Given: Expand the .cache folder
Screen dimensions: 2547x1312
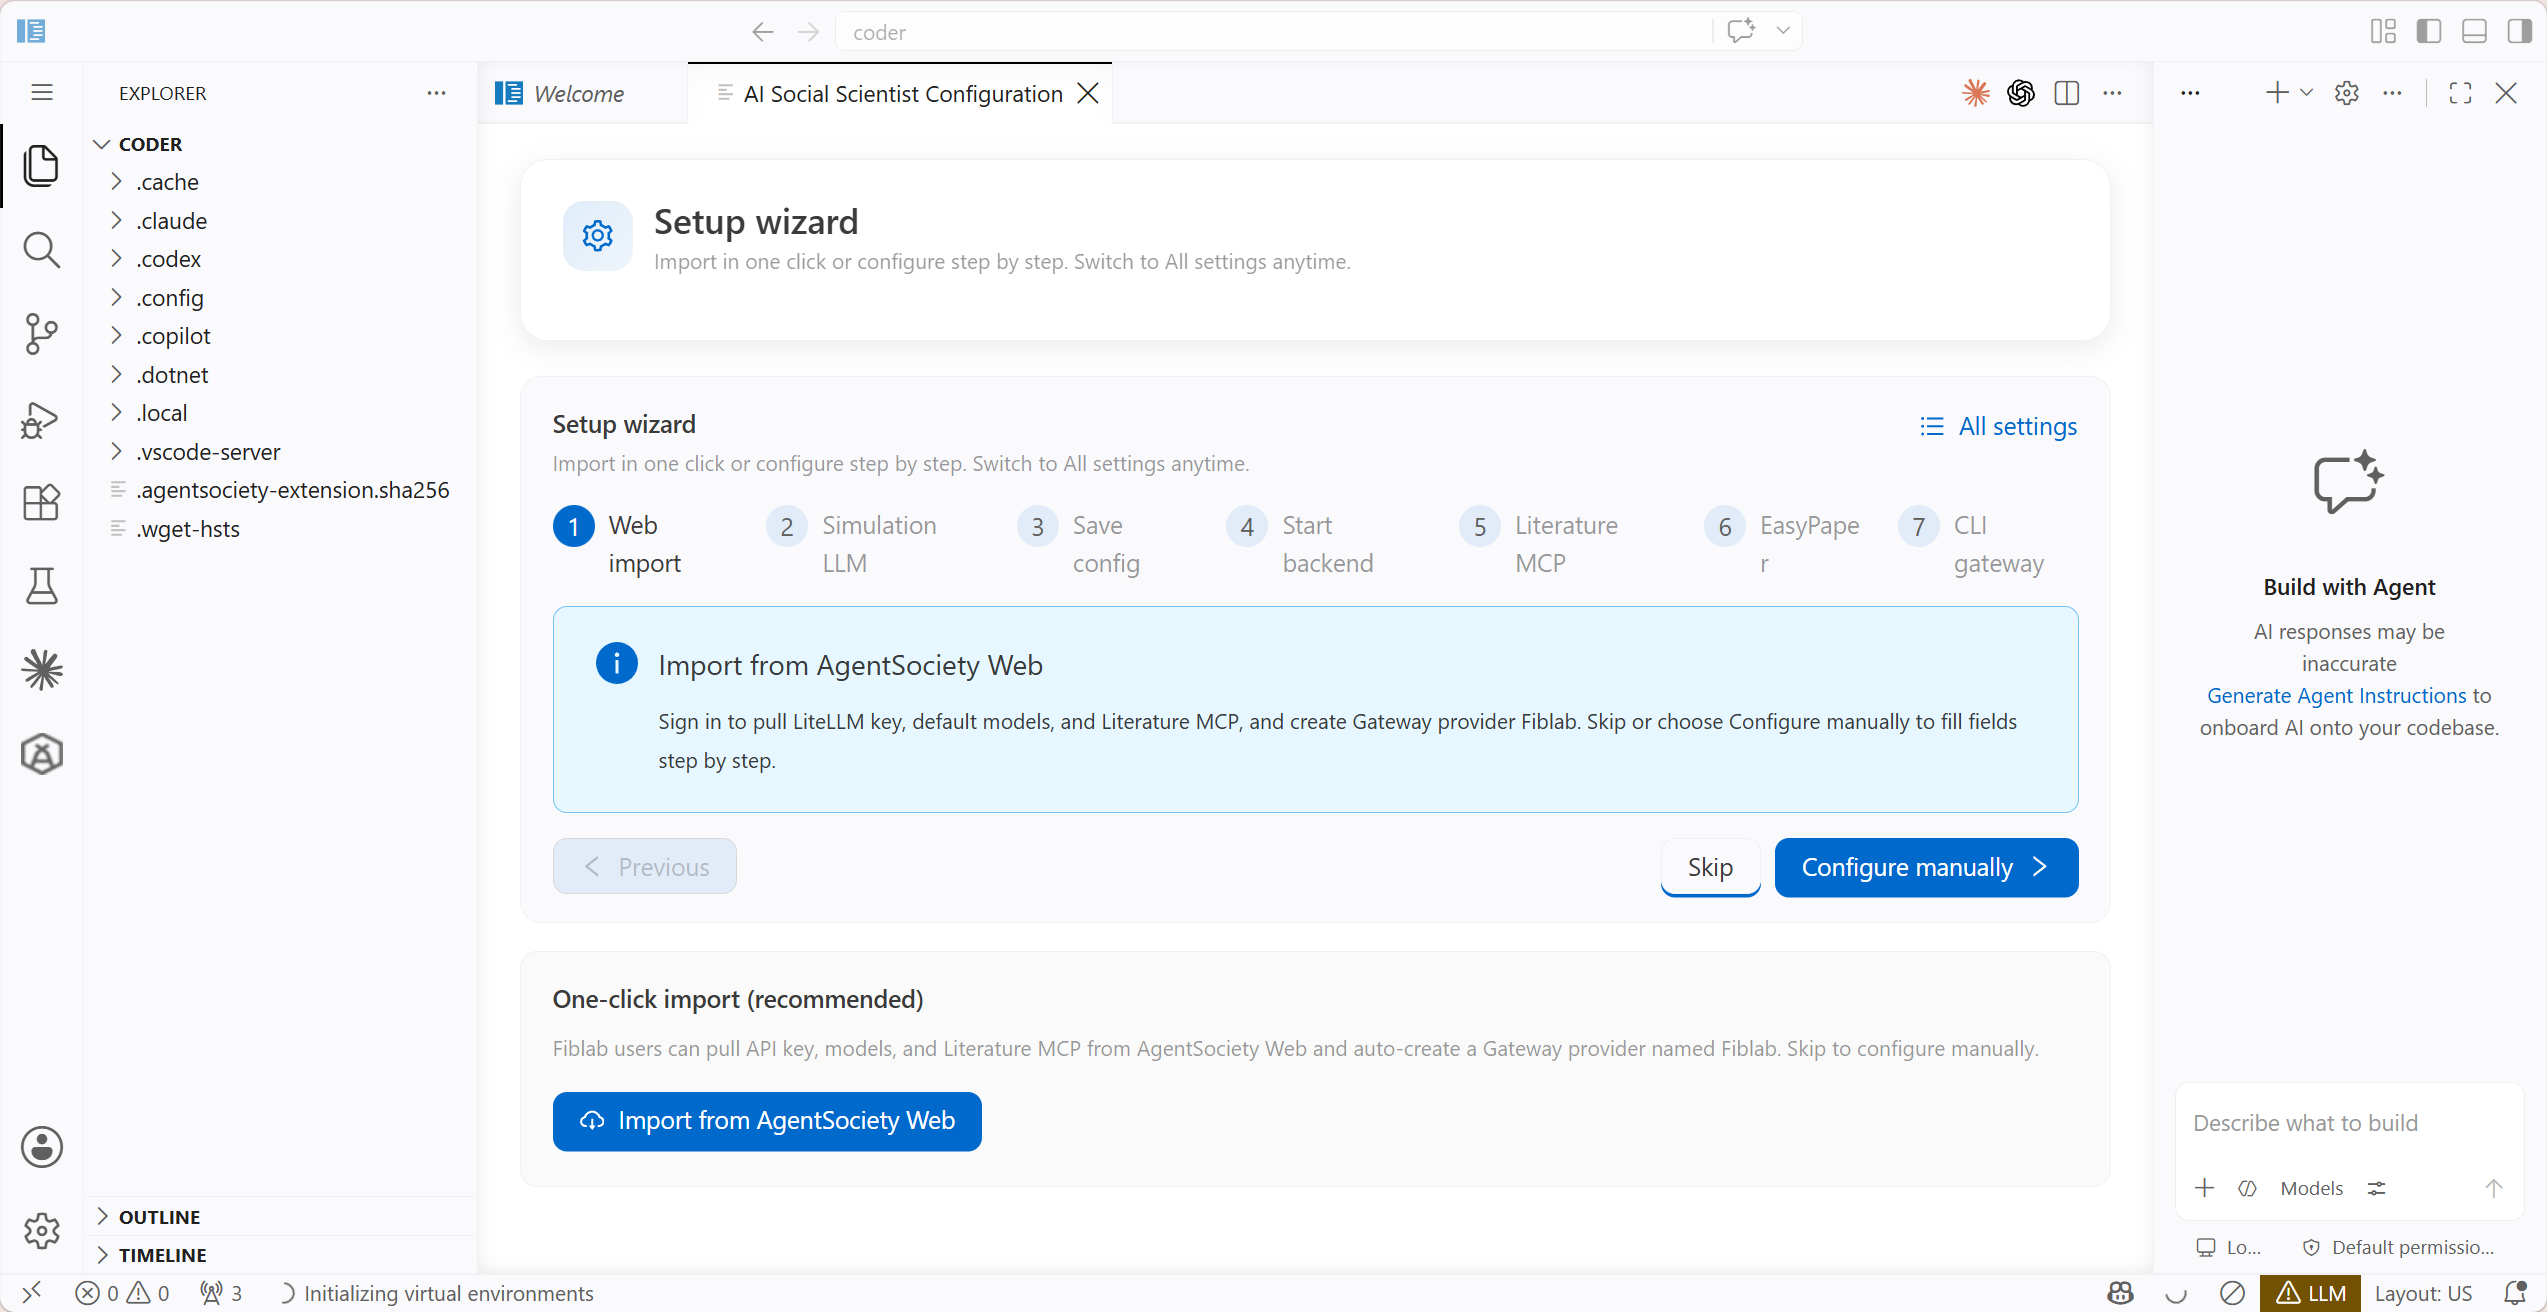Looking at the screenshot, I should pos(278,182).
